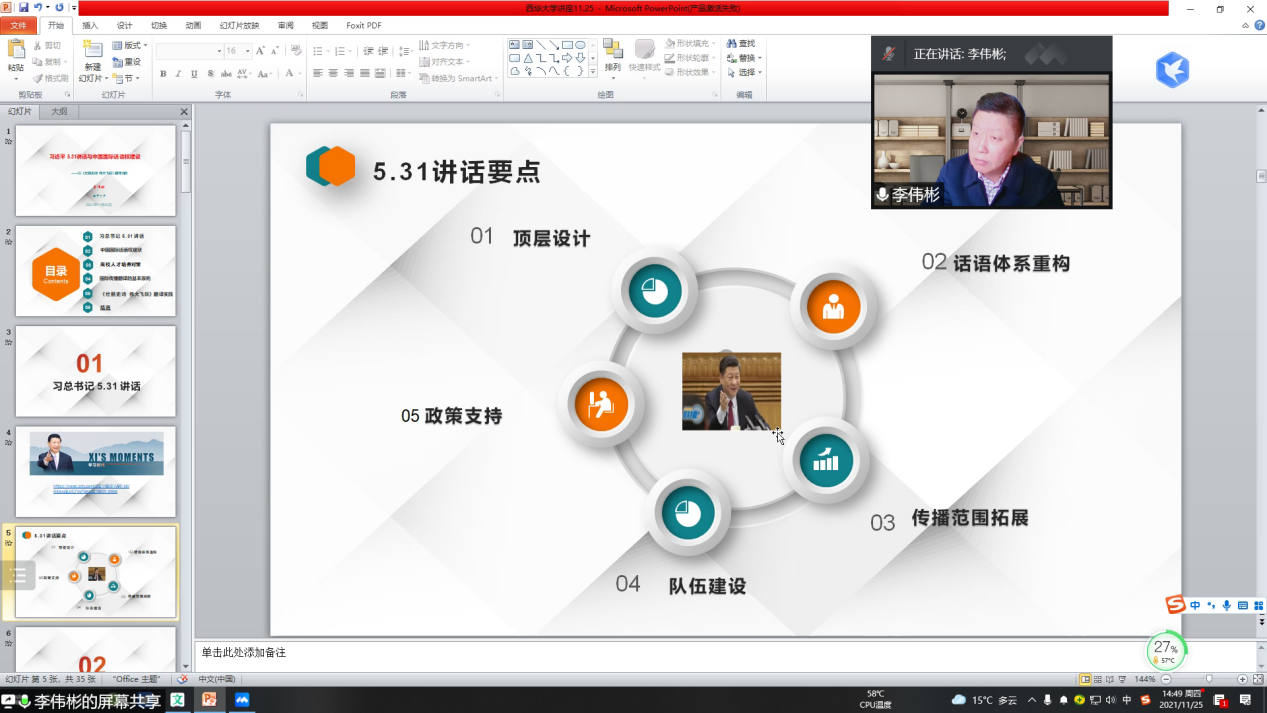
Task: Toggle underline text formatting
Action: tap(194, 74)
